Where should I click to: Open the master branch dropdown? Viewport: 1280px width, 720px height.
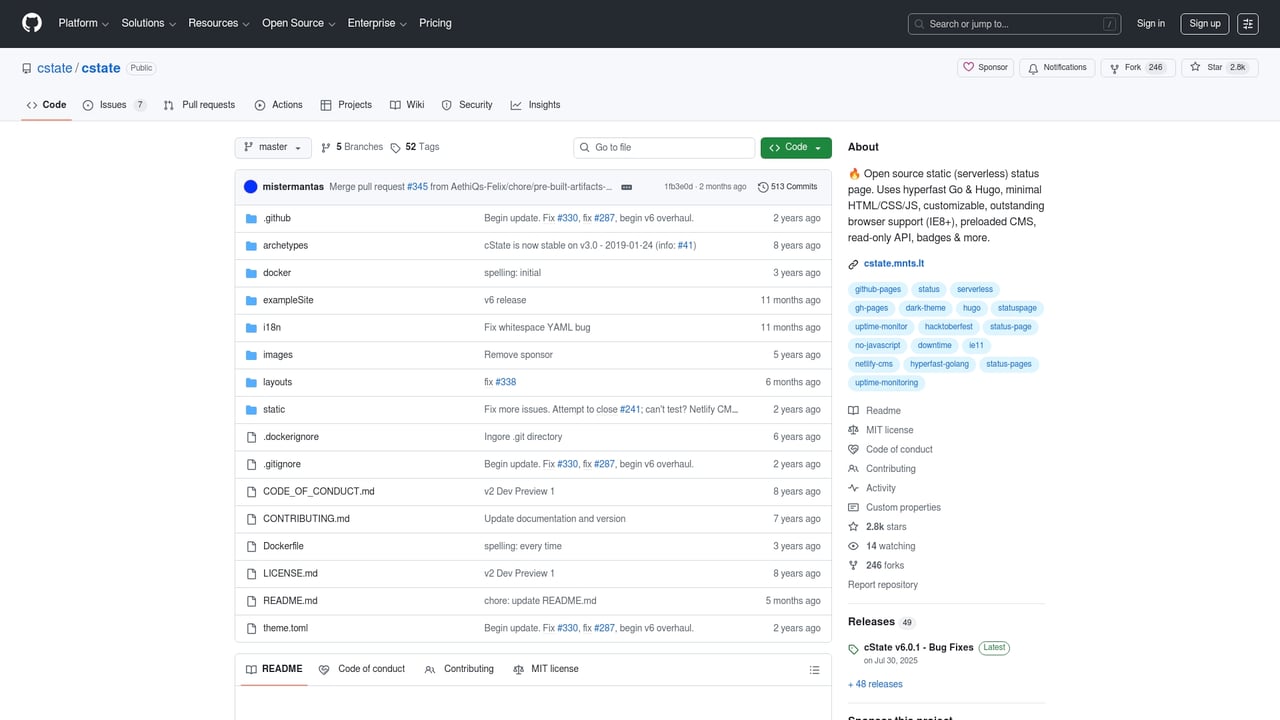click(273, 147)
